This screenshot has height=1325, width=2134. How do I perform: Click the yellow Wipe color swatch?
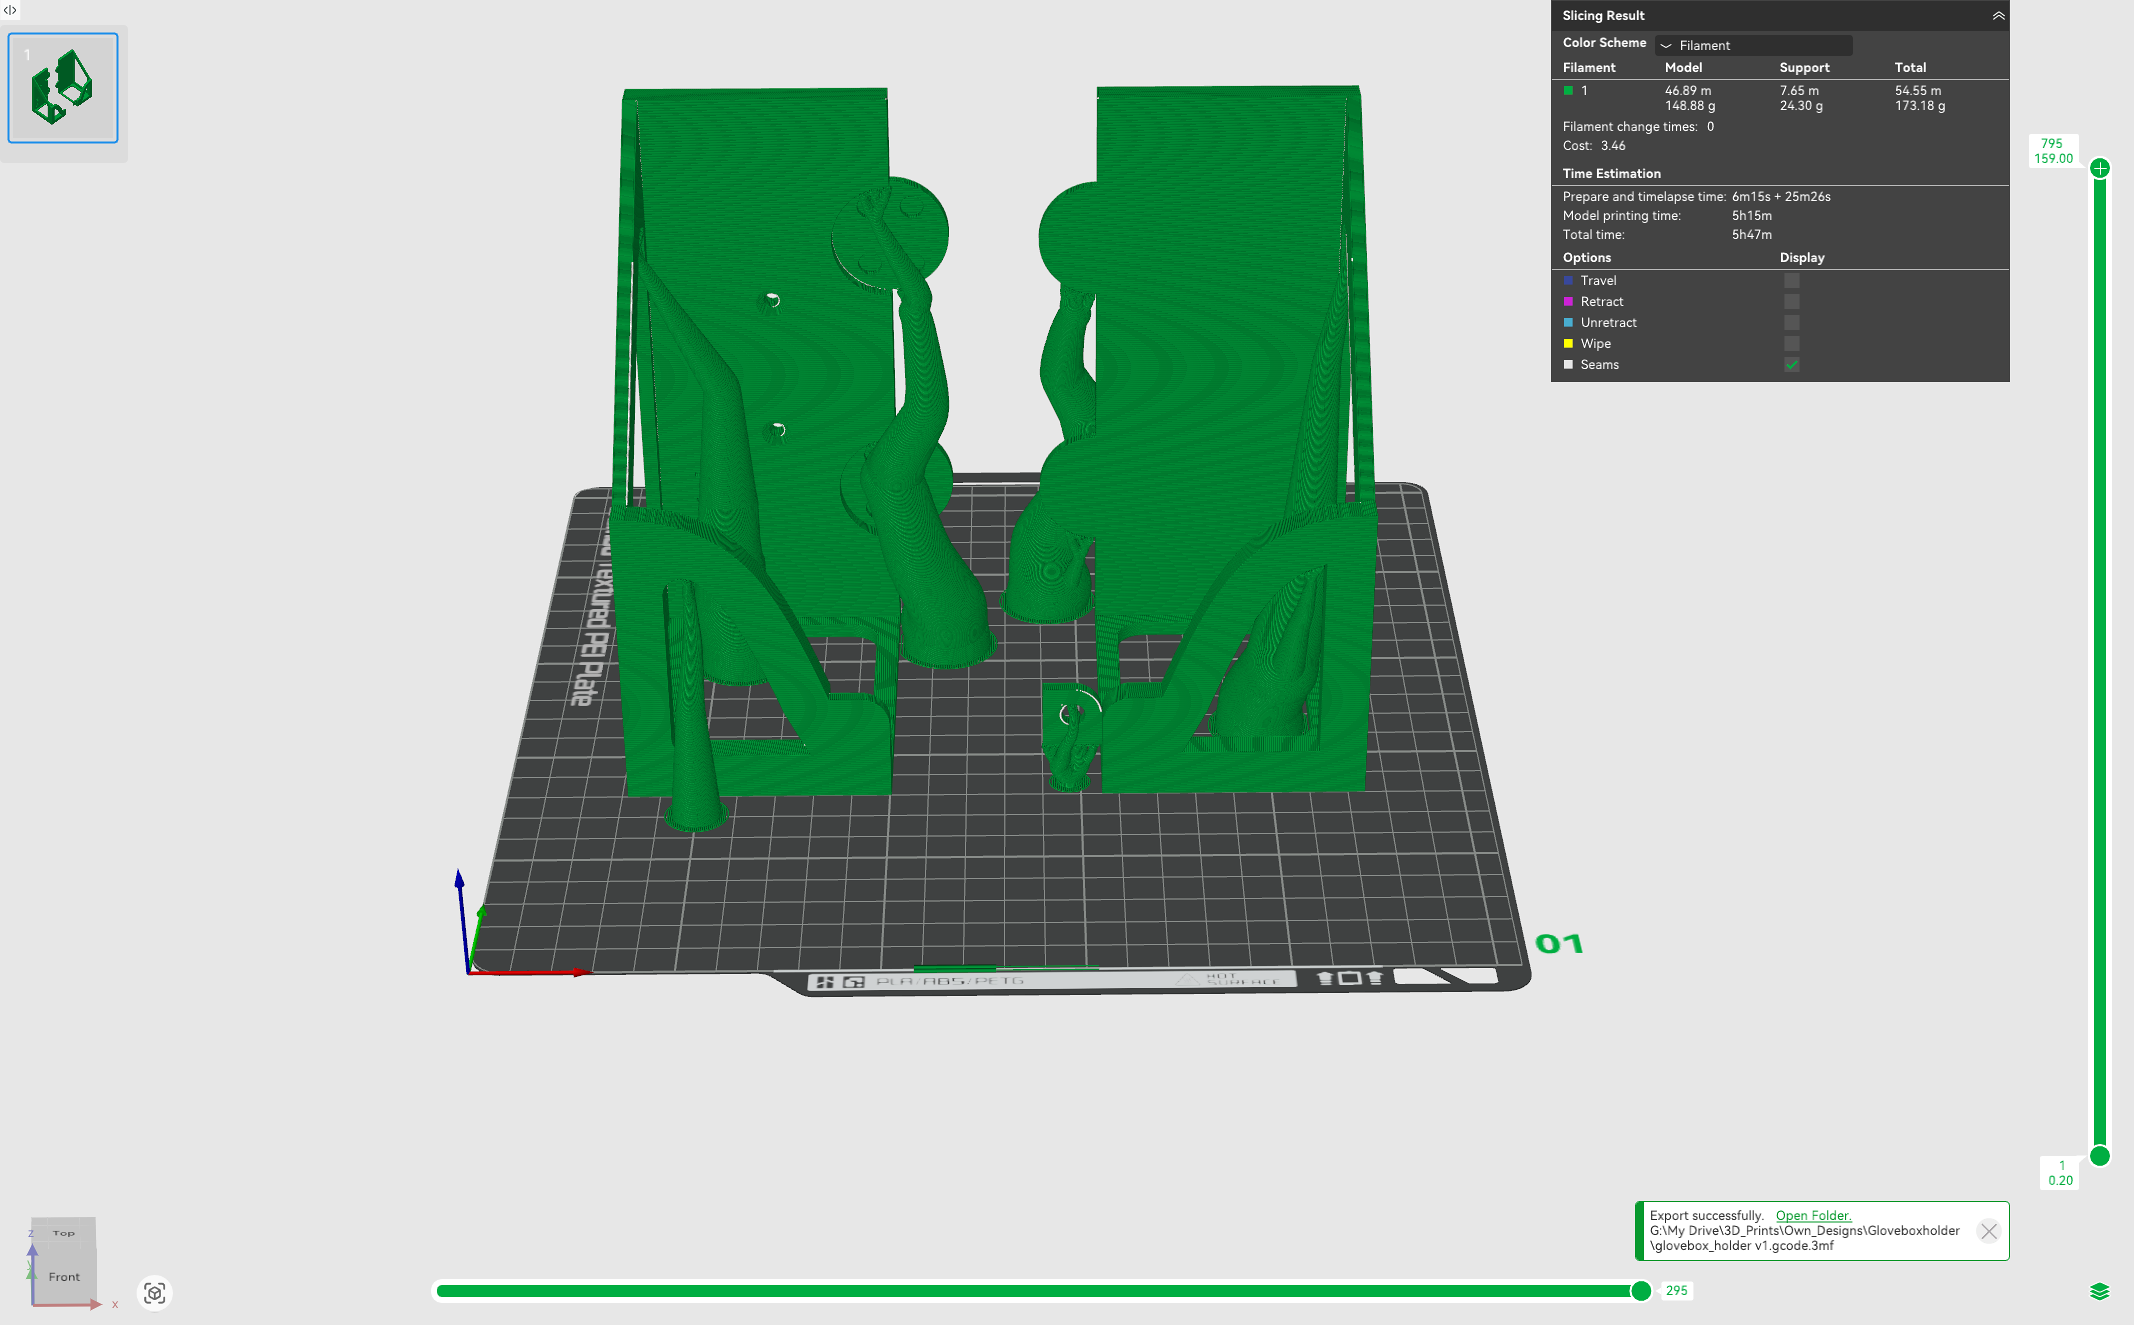tap(1568, 344)
